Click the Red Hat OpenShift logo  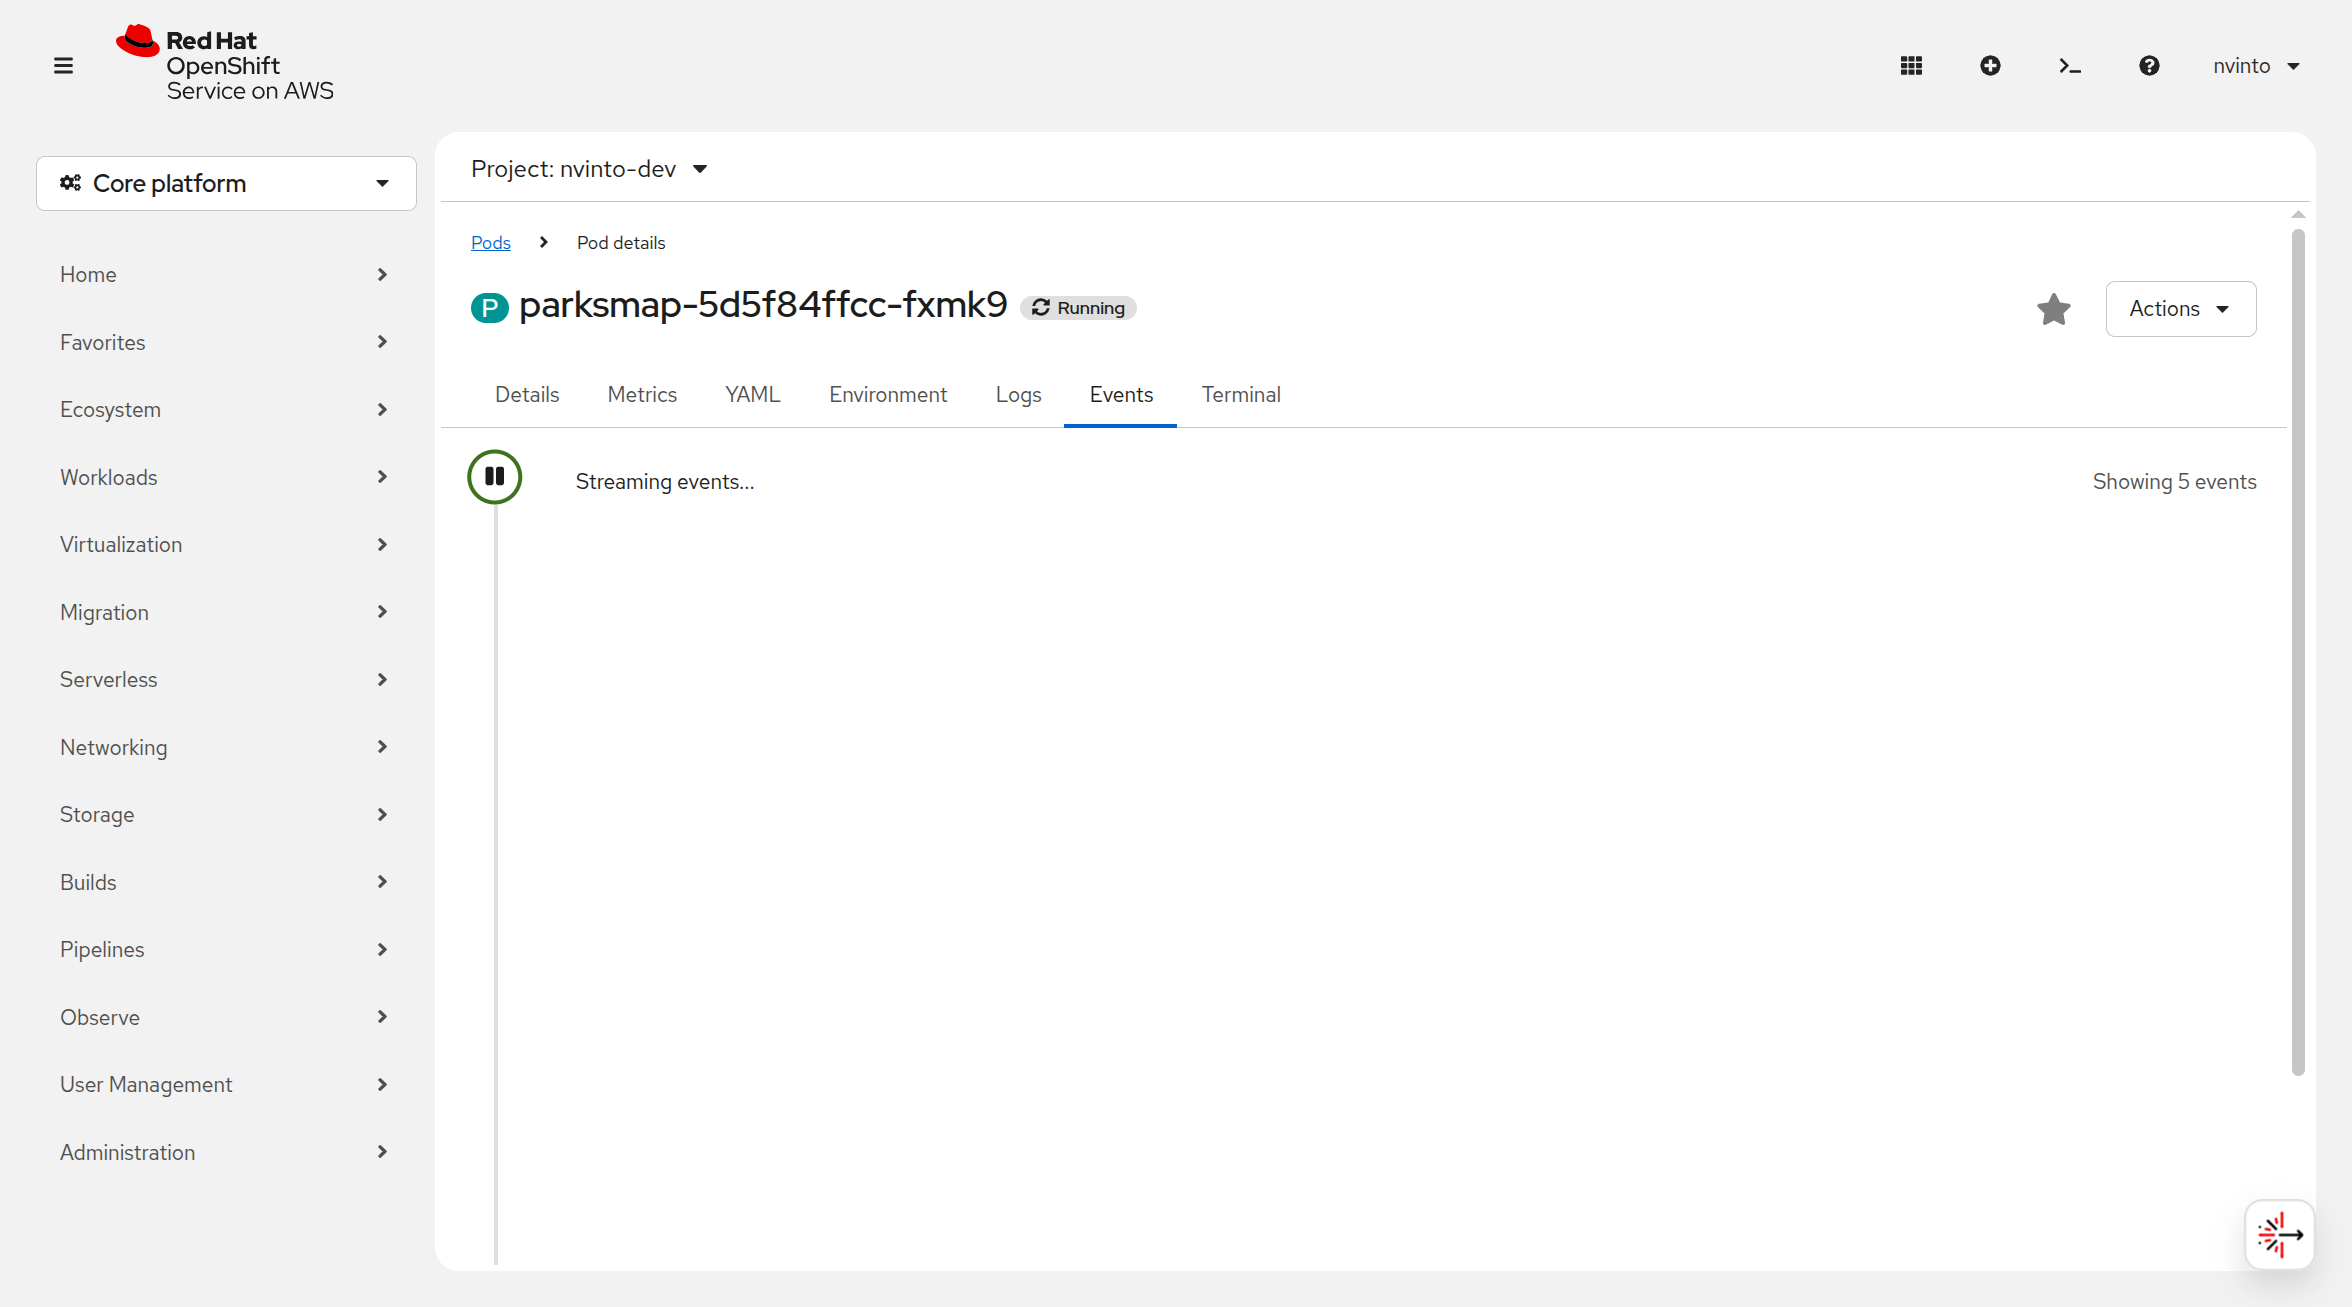[x=225, y=64]
